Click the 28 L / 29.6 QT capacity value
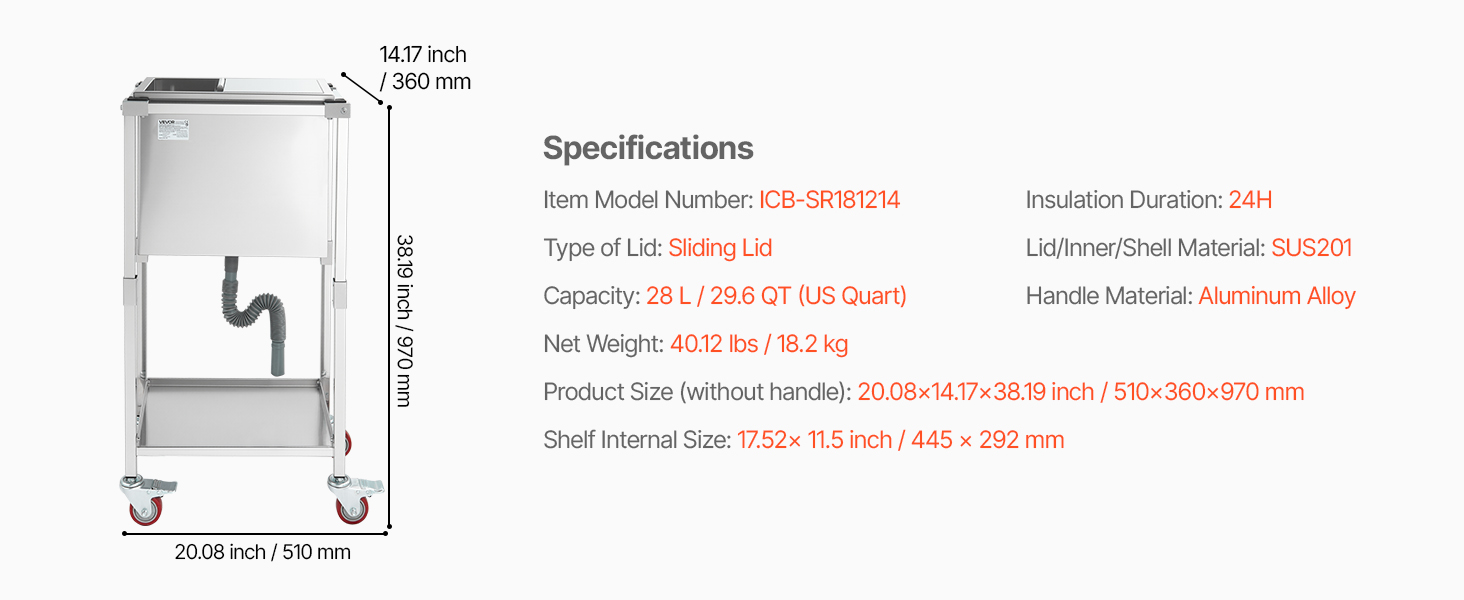The image size is (1464, 600). [777, 296]
